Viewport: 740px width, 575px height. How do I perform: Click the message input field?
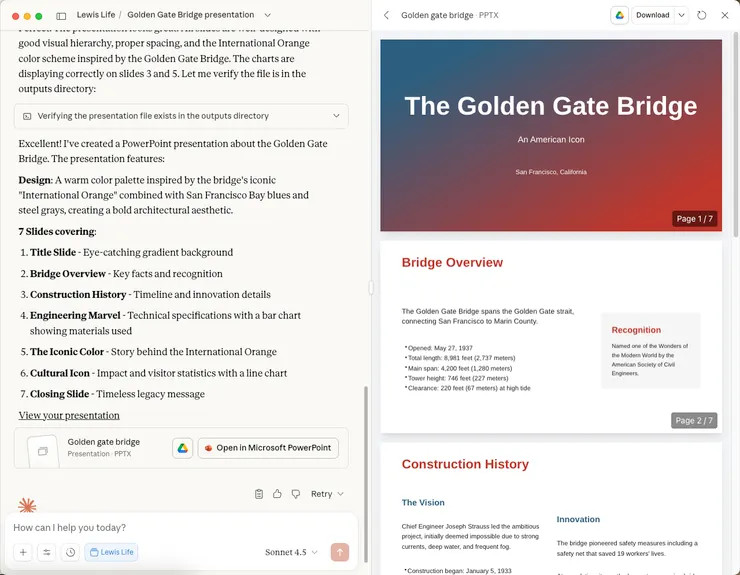(x=180, y=527)
